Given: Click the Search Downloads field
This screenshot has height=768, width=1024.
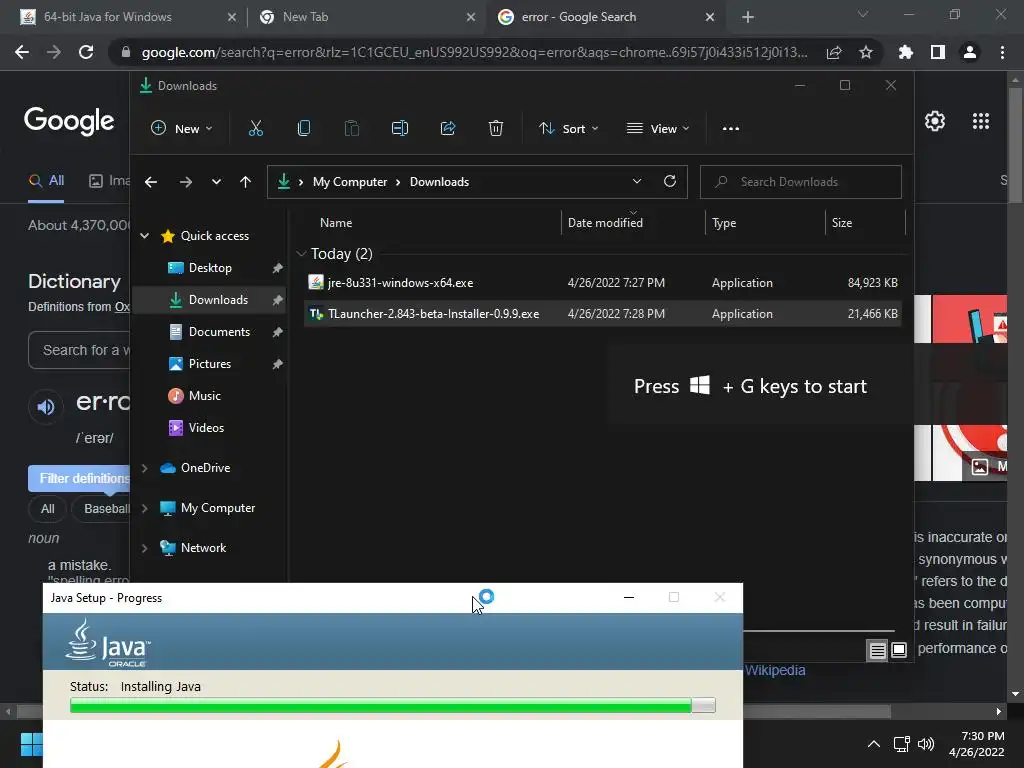Looking at the screenshot, I should [x=801, y=182].
